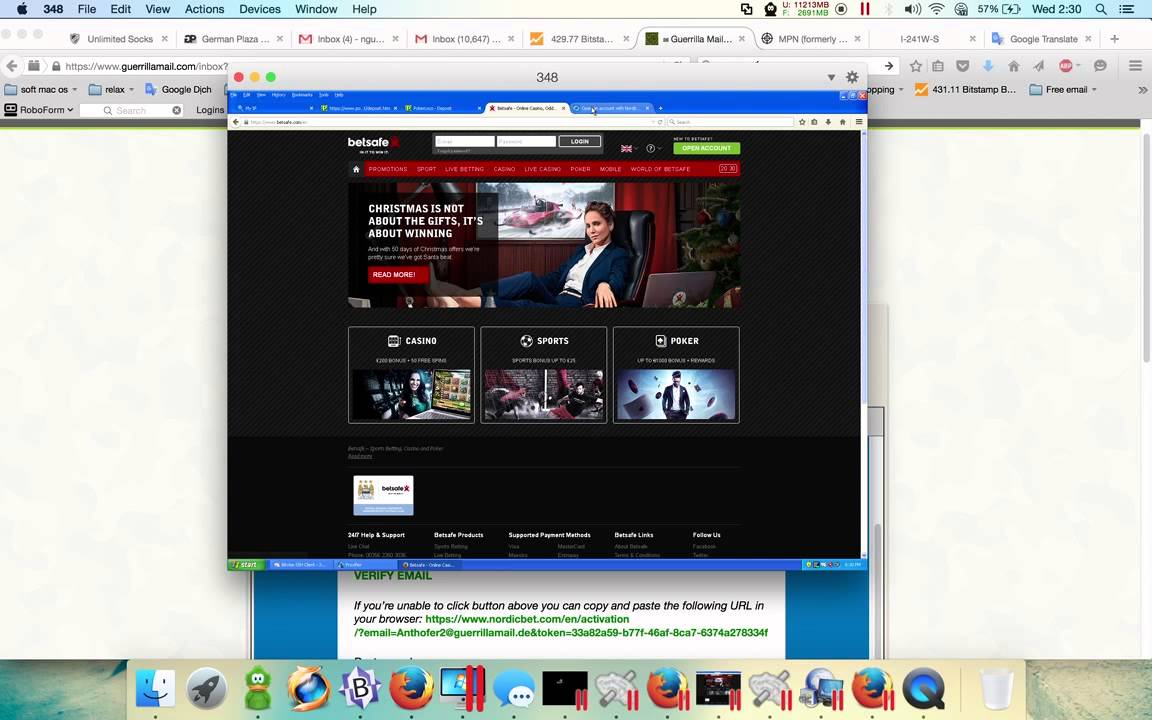
Task: Expand the 348 window dropdown triangle
Action: (831, 77)
